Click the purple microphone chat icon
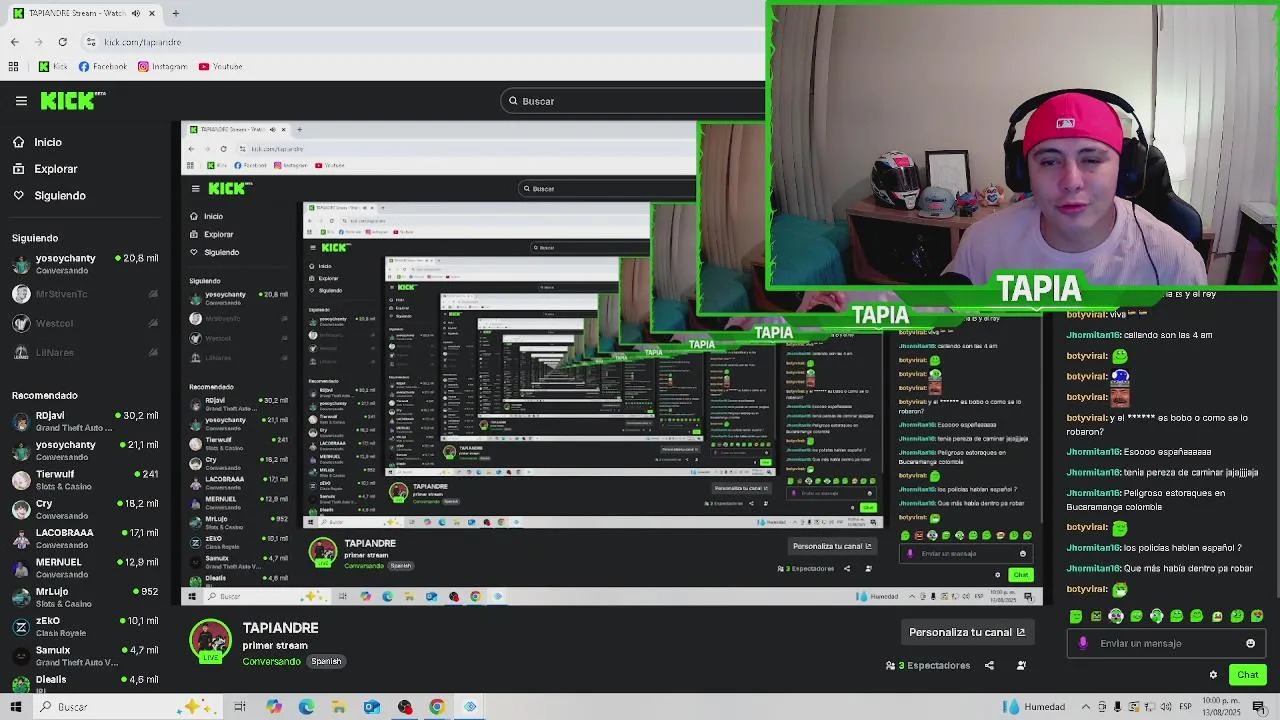1280x720 pixels. (x=1083, y=643)
